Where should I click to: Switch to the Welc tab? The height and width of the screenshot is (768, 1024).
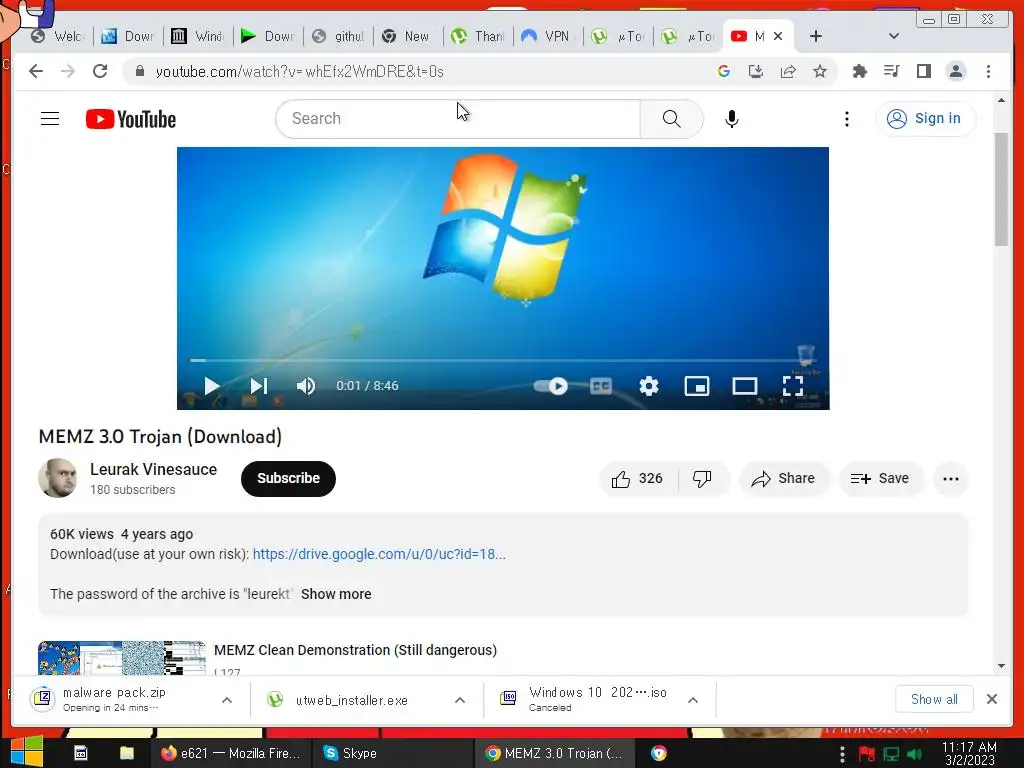click(59, 36)
